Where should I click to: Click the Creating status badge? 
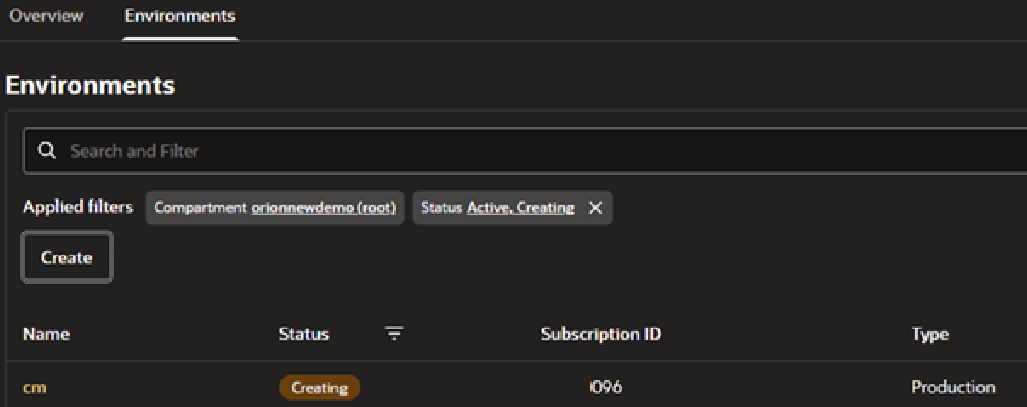(x=320, y=387)
